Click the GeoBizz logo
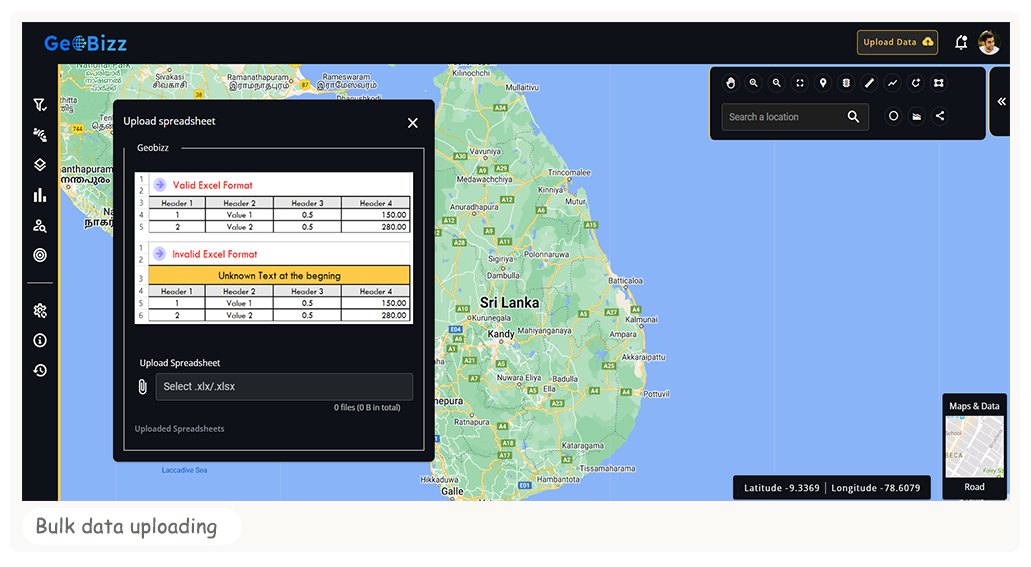Image resolution: width=1031 pixels, height=567 pixels. 85,43
